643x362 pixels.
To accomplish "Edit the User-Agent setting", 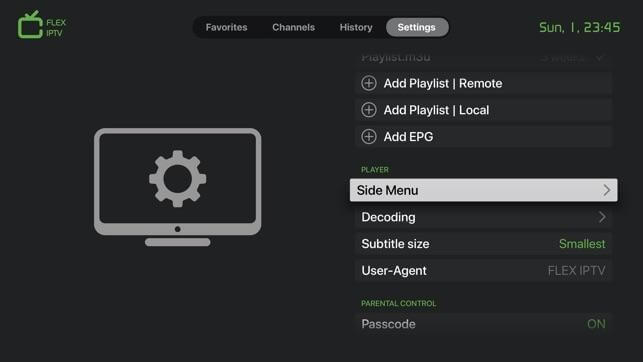I will pyautogui.click(x=483, y=270).
